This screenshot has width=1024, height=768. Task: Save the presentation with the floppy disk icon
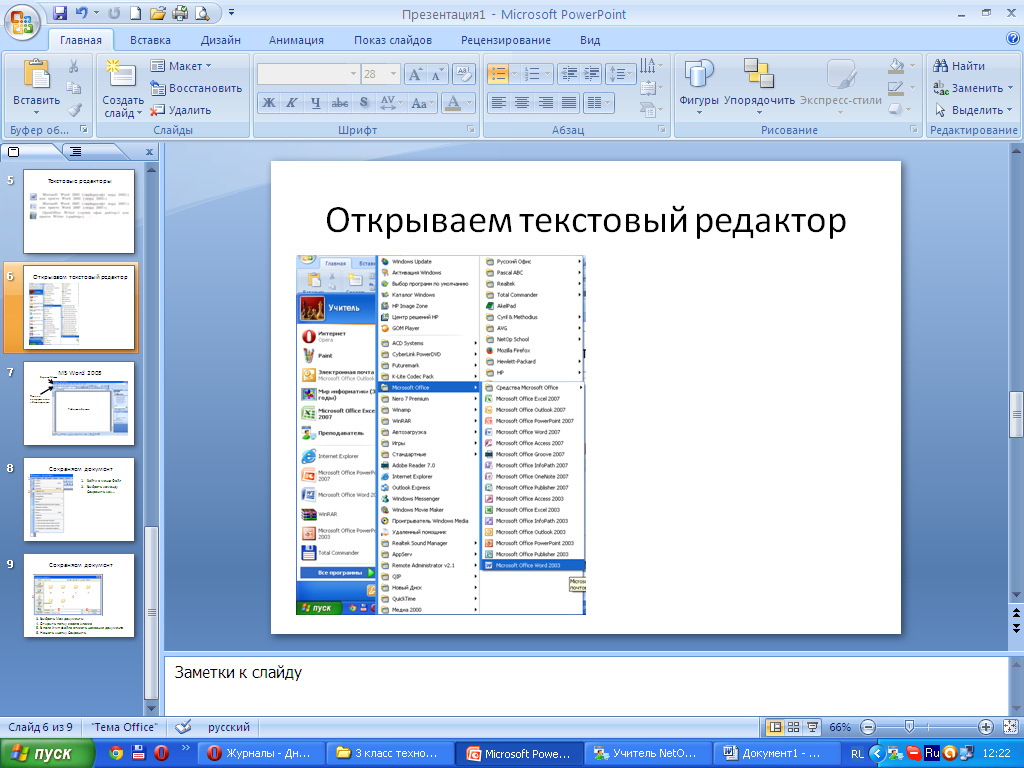point(60,13)
